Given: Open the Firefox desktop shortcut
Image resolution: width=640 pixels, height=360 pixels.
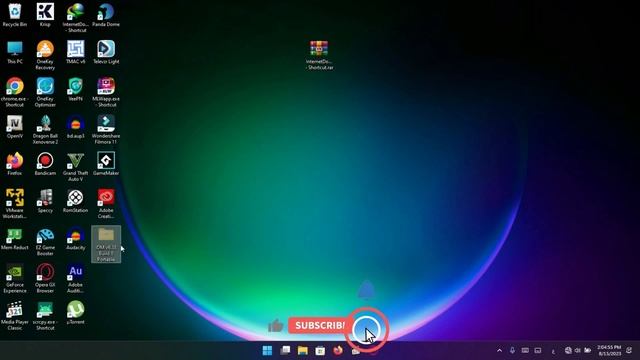Looking at the screenshot, I should coord(15,164).
